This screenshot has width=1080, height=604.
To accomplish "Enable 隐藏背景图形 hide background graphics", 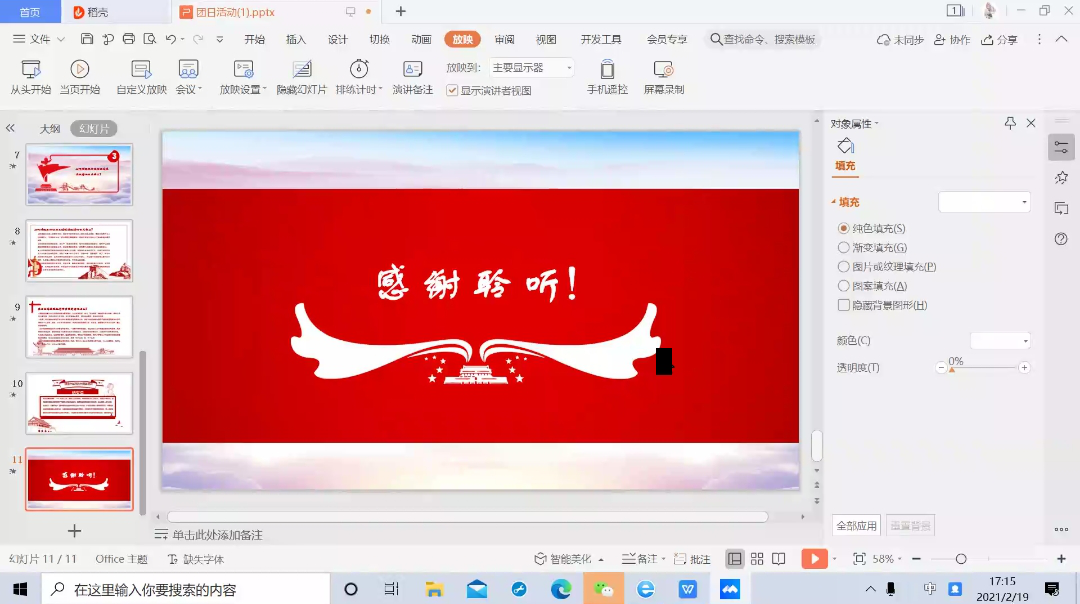I will pyautogui.click(x=843, y=305).
